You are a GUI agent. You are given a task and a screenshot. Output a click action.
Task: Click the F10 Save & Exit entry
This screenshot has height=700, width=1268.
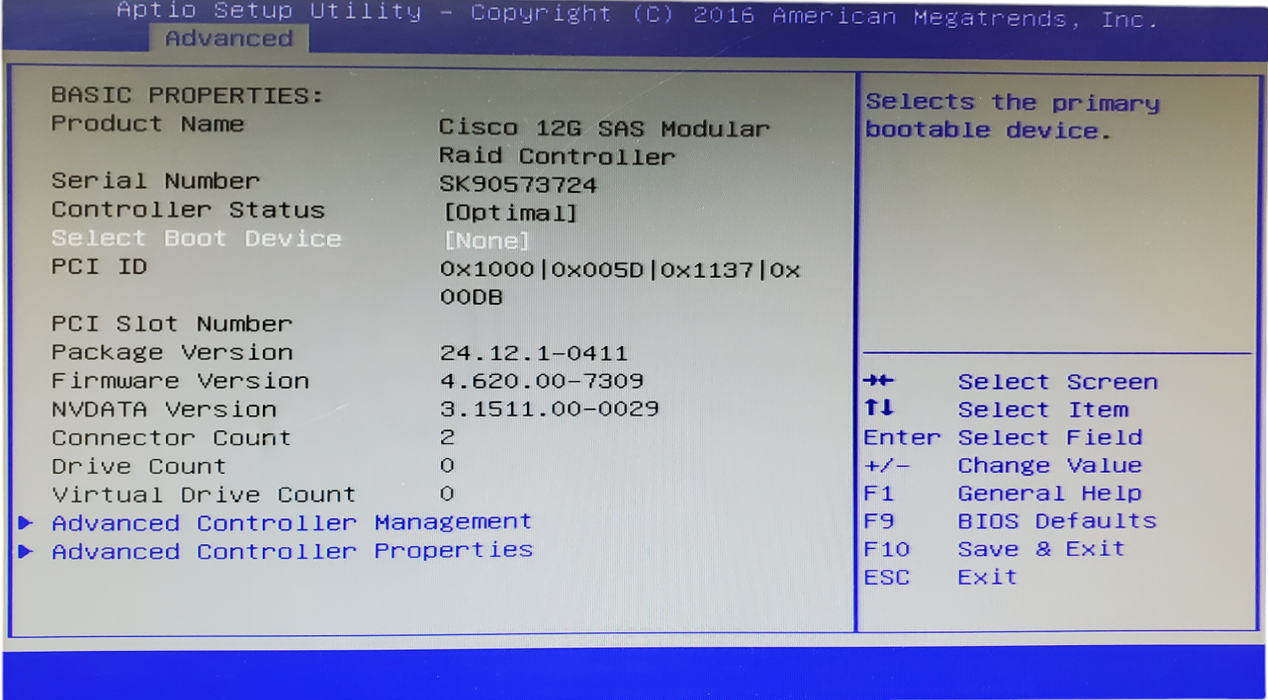(x=994, y=549)
